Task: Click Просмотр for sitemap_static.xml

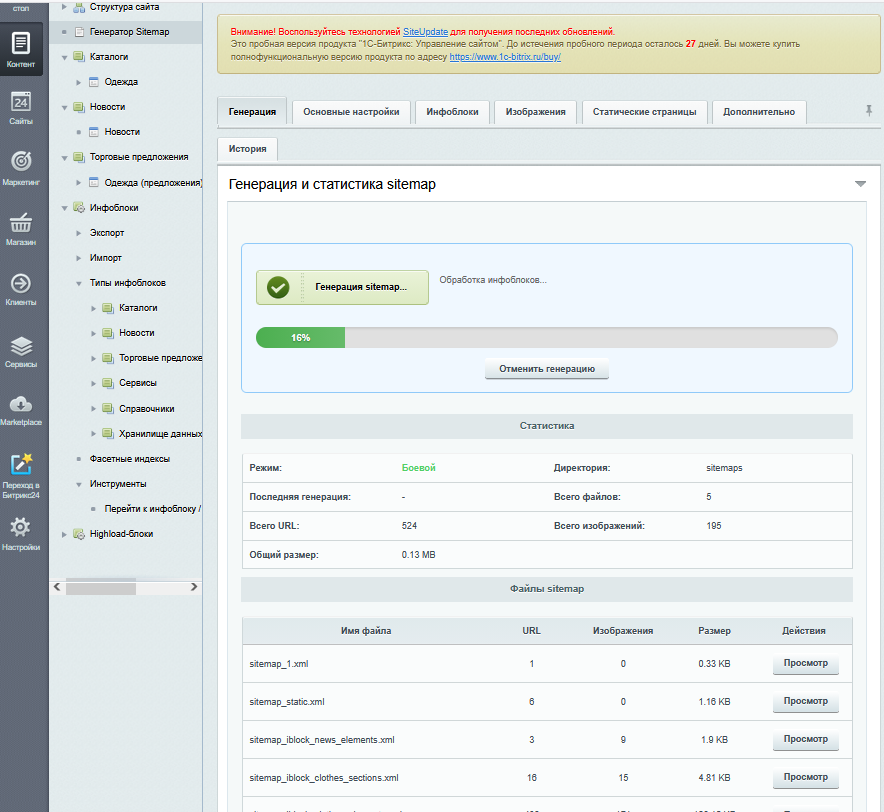Action: pyautogui.click(x=805, y=702)
